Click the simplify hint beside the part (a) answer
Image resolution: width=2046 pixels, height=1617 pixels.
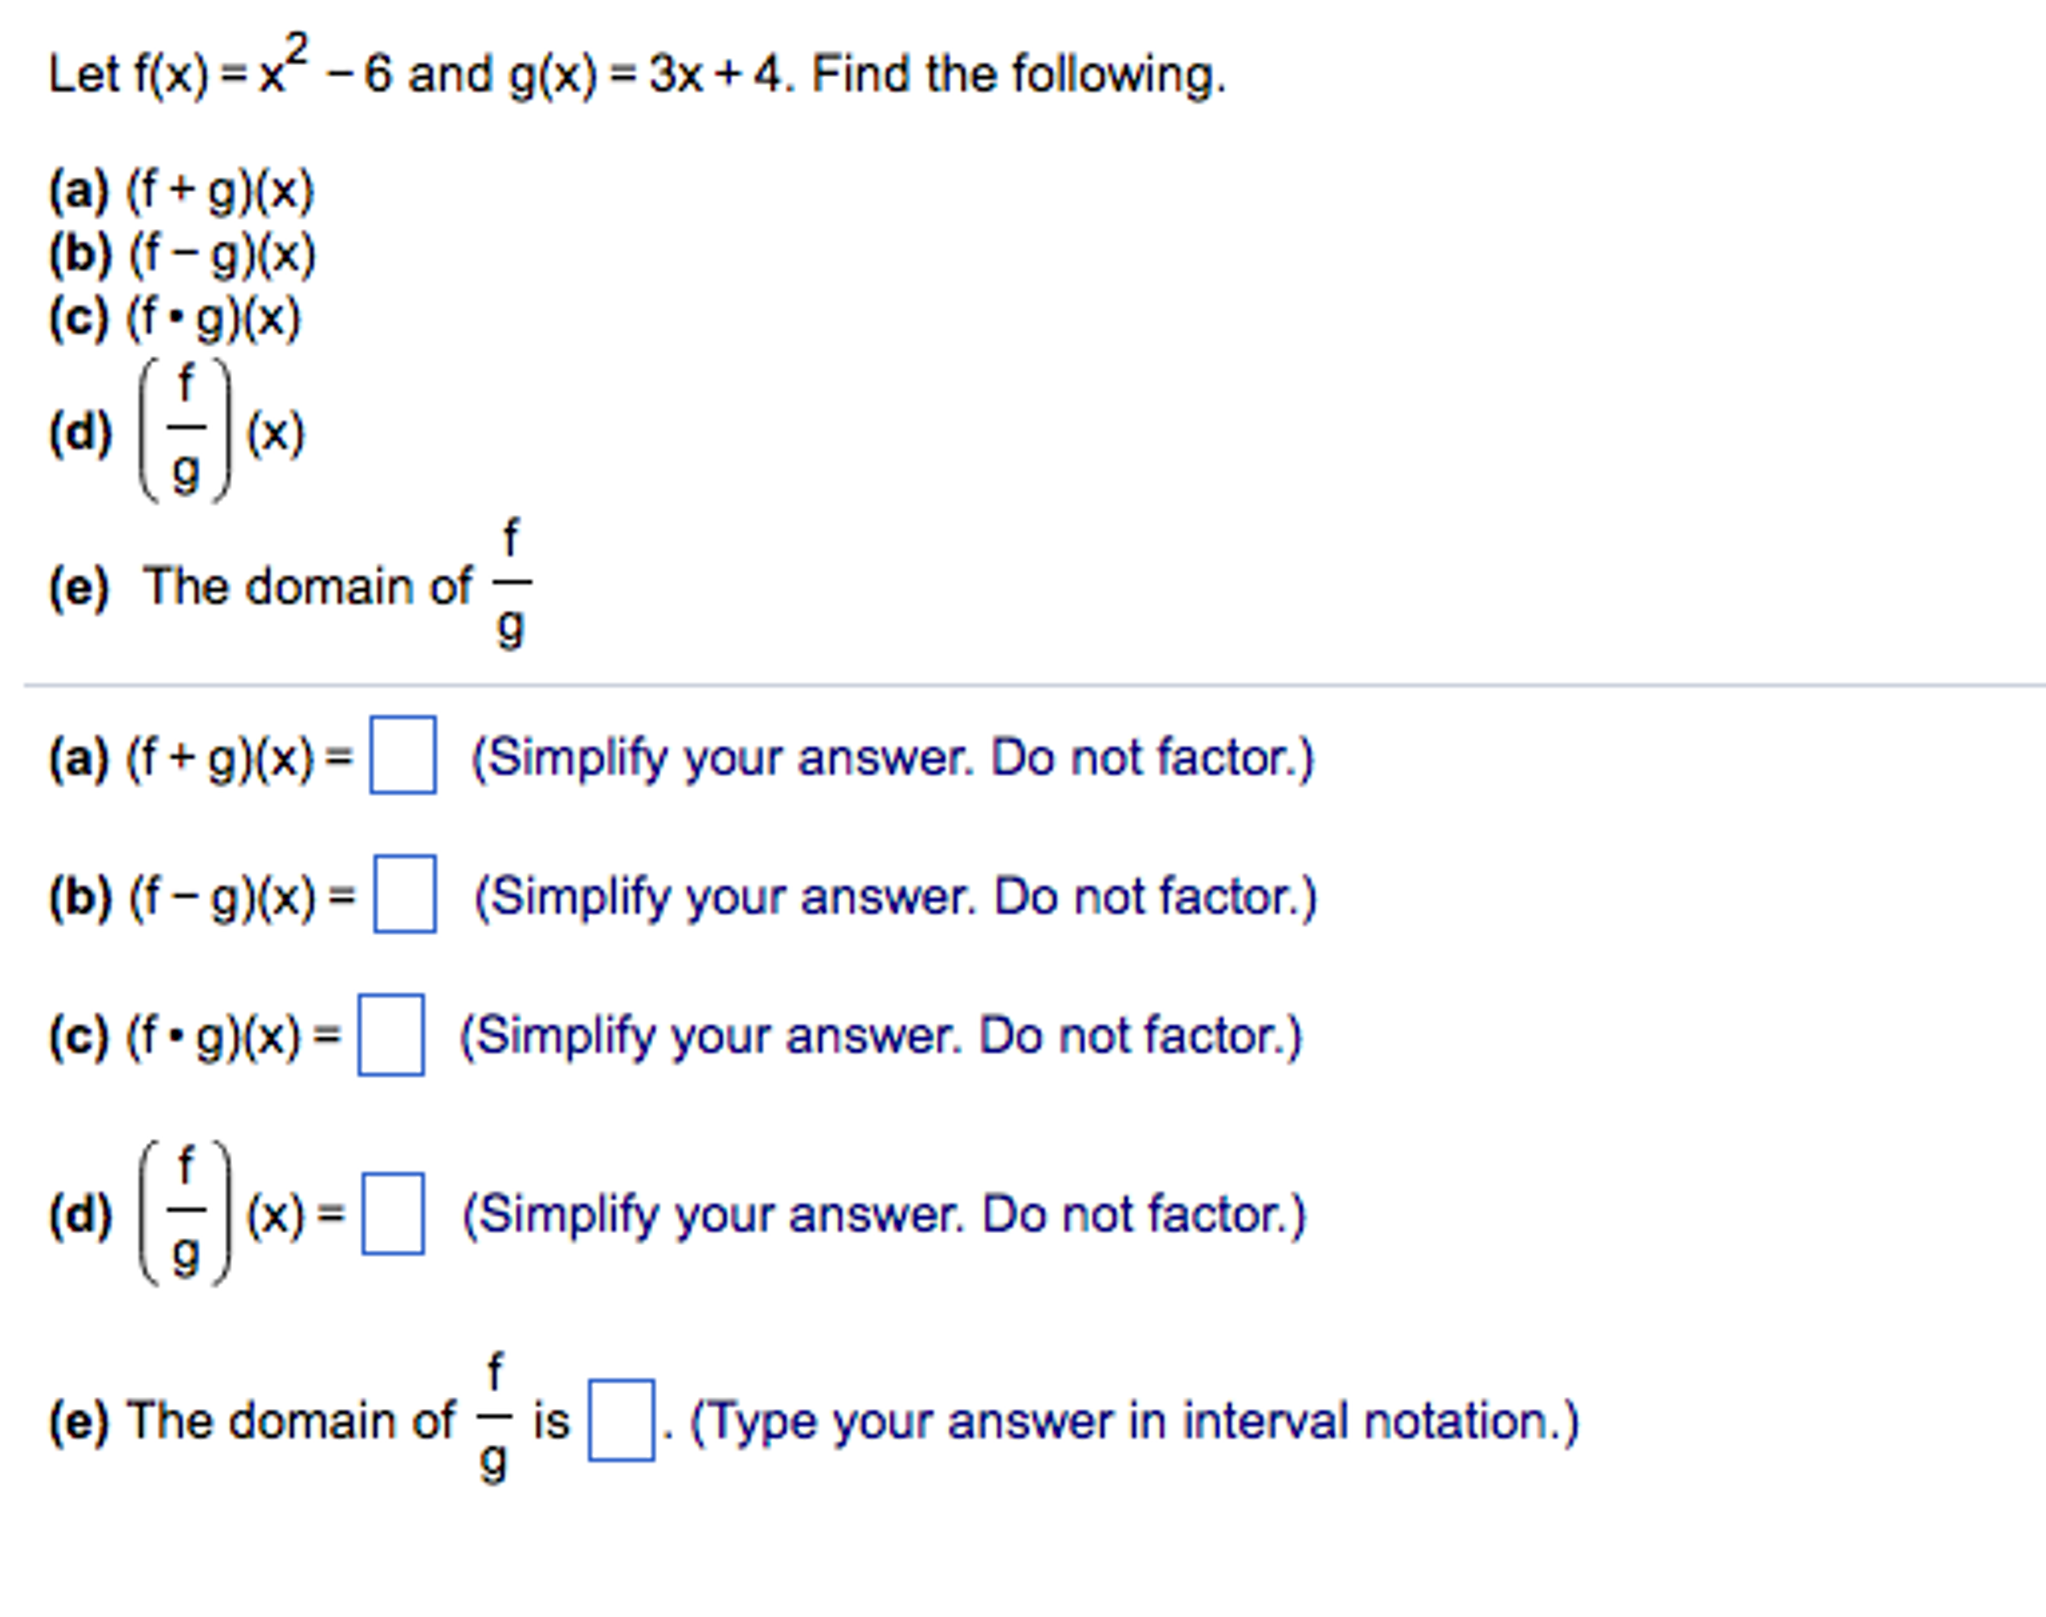(x=891, y=757)
